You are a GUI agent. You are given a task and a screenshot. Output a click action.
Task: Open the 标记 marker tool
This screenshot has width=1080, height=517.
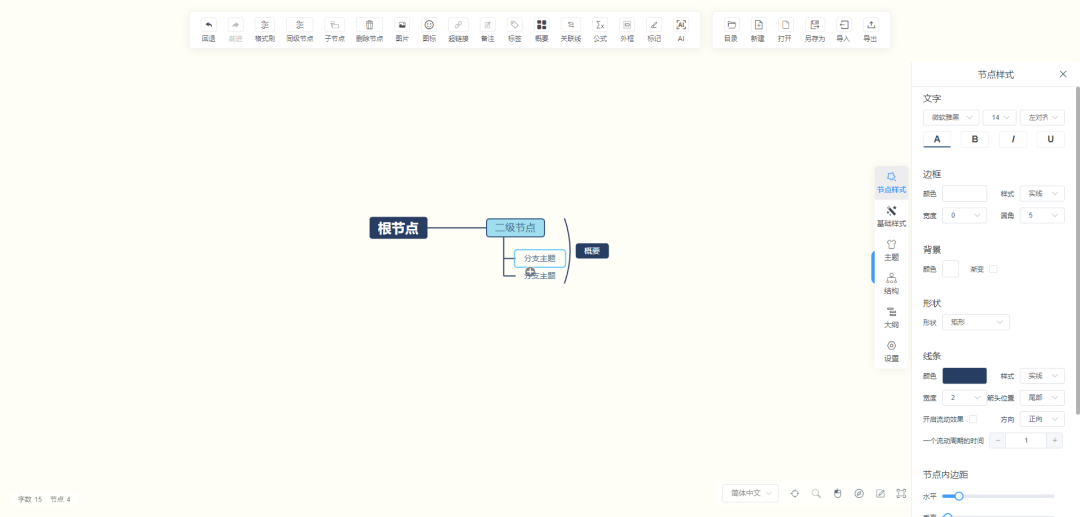[x=654, y=25]
